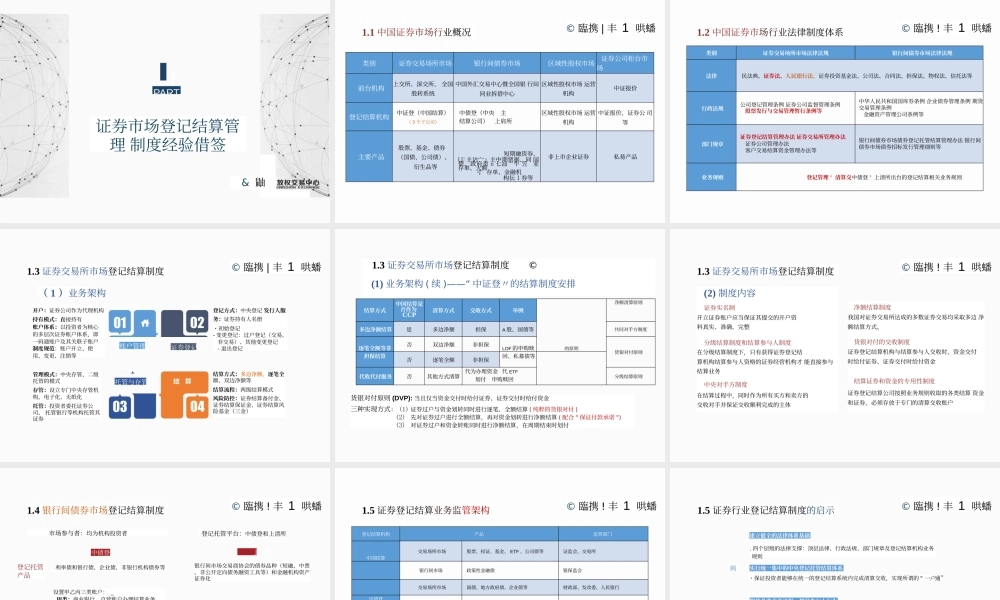Click the '托管与存管' label above box 03
Screen dimensions: 1000x600
[x=130, y=381]
